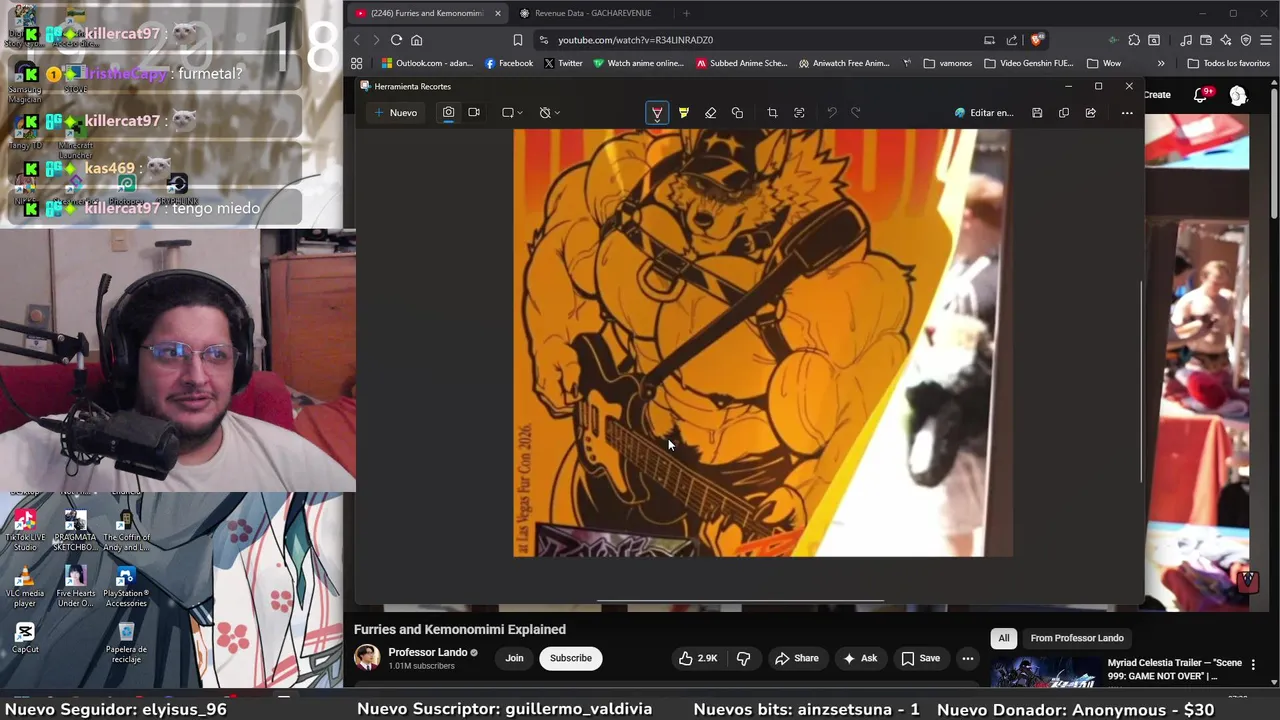The image size is (1280, 720).
Task: Open a new browser tab
Action: point(686,13)
